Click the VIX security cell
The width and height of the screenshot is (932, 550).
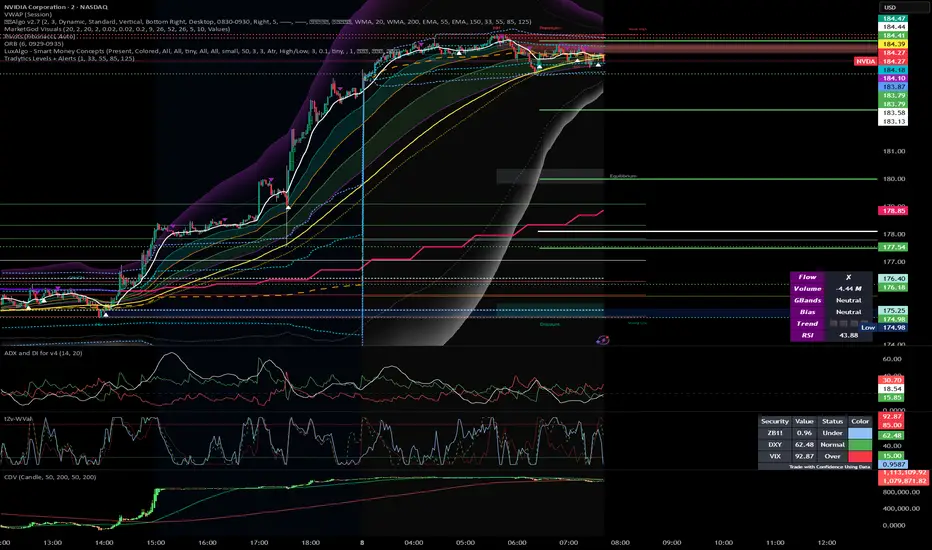point(774,456)
